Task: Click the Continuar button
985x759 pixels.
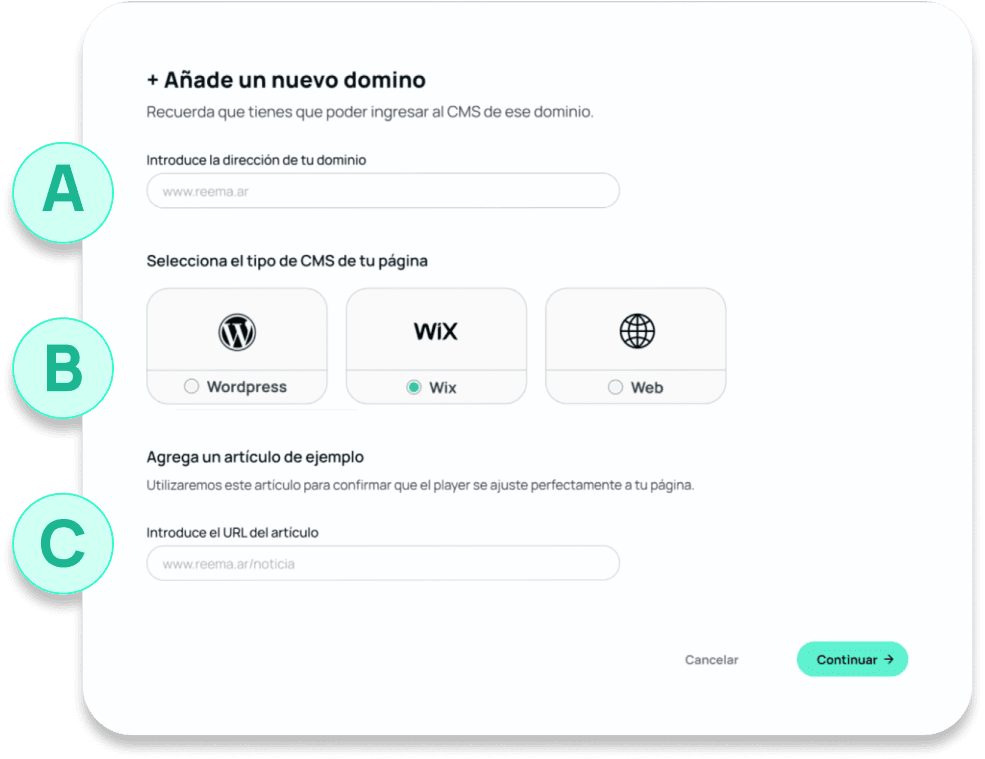Action: click(x=852, y=659)
